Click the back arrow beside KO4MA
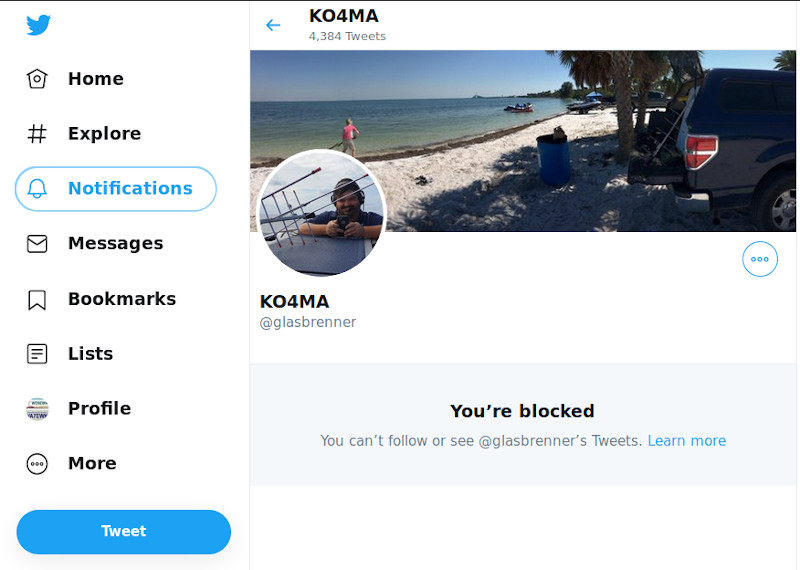 (x=273, y=25)
